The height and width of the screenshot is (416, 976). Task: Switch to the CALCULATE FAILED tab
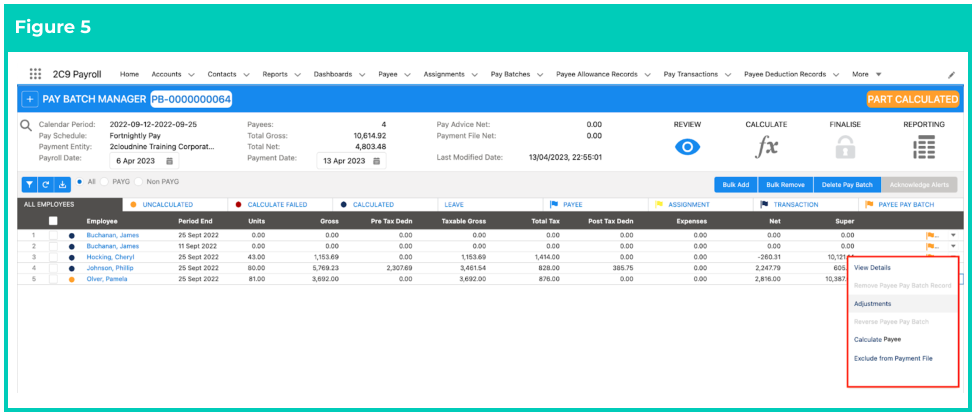280,204
